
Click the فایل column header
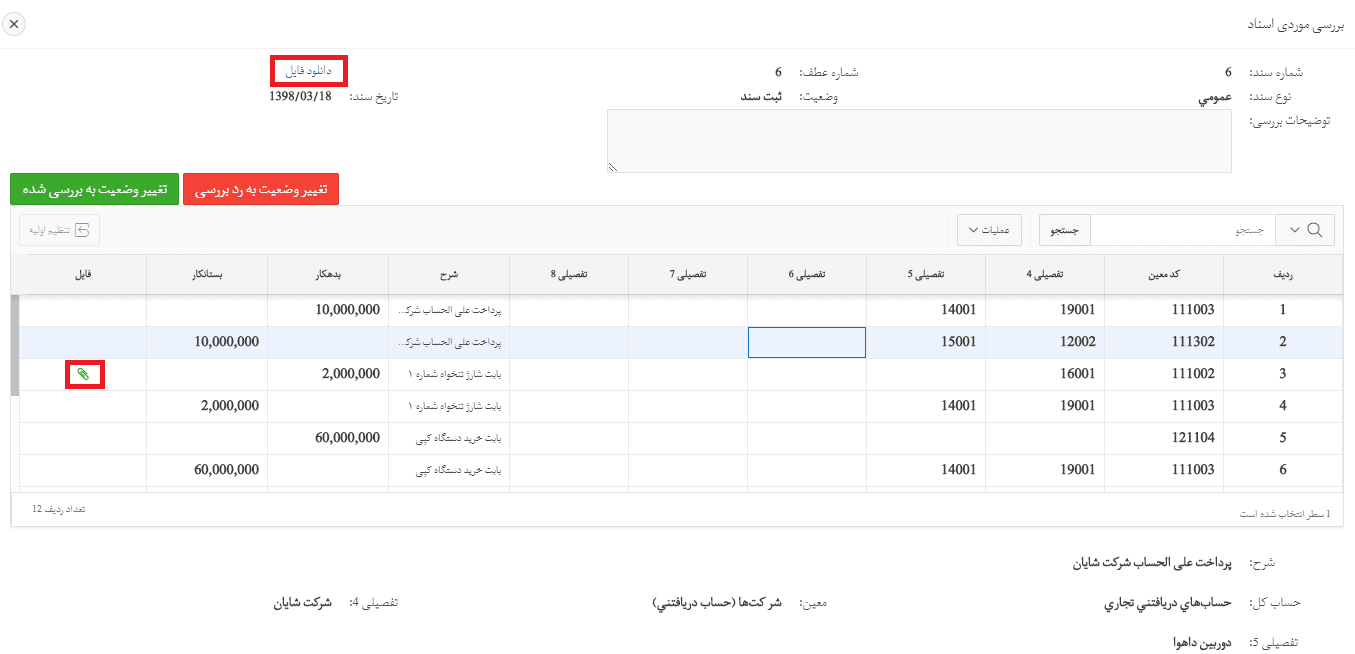83,274
